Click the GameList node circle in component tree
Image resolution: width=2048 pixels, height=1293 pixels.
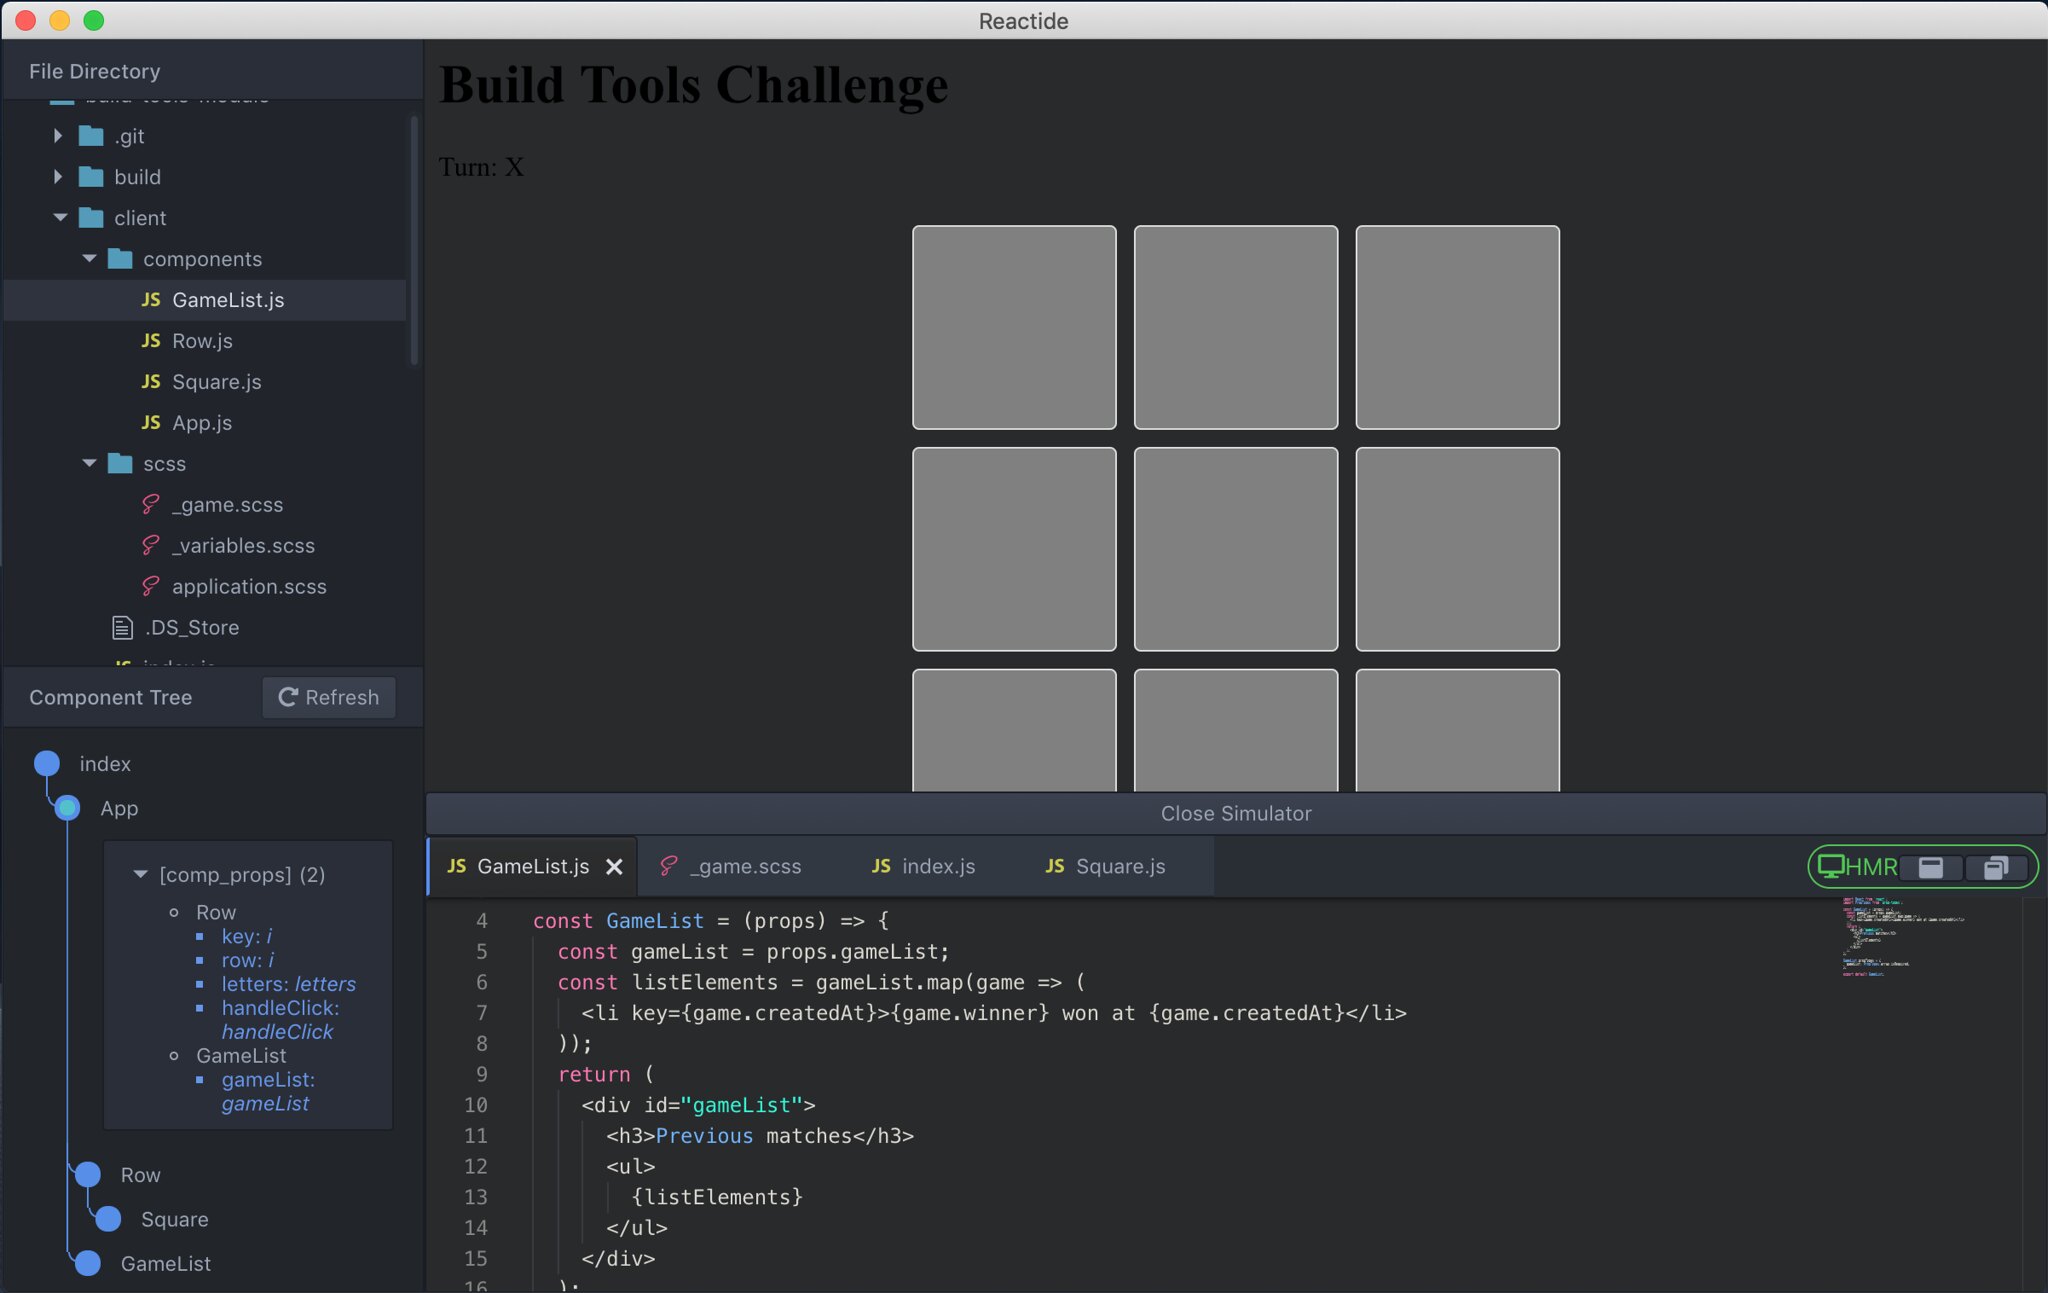pos(88,1263)
